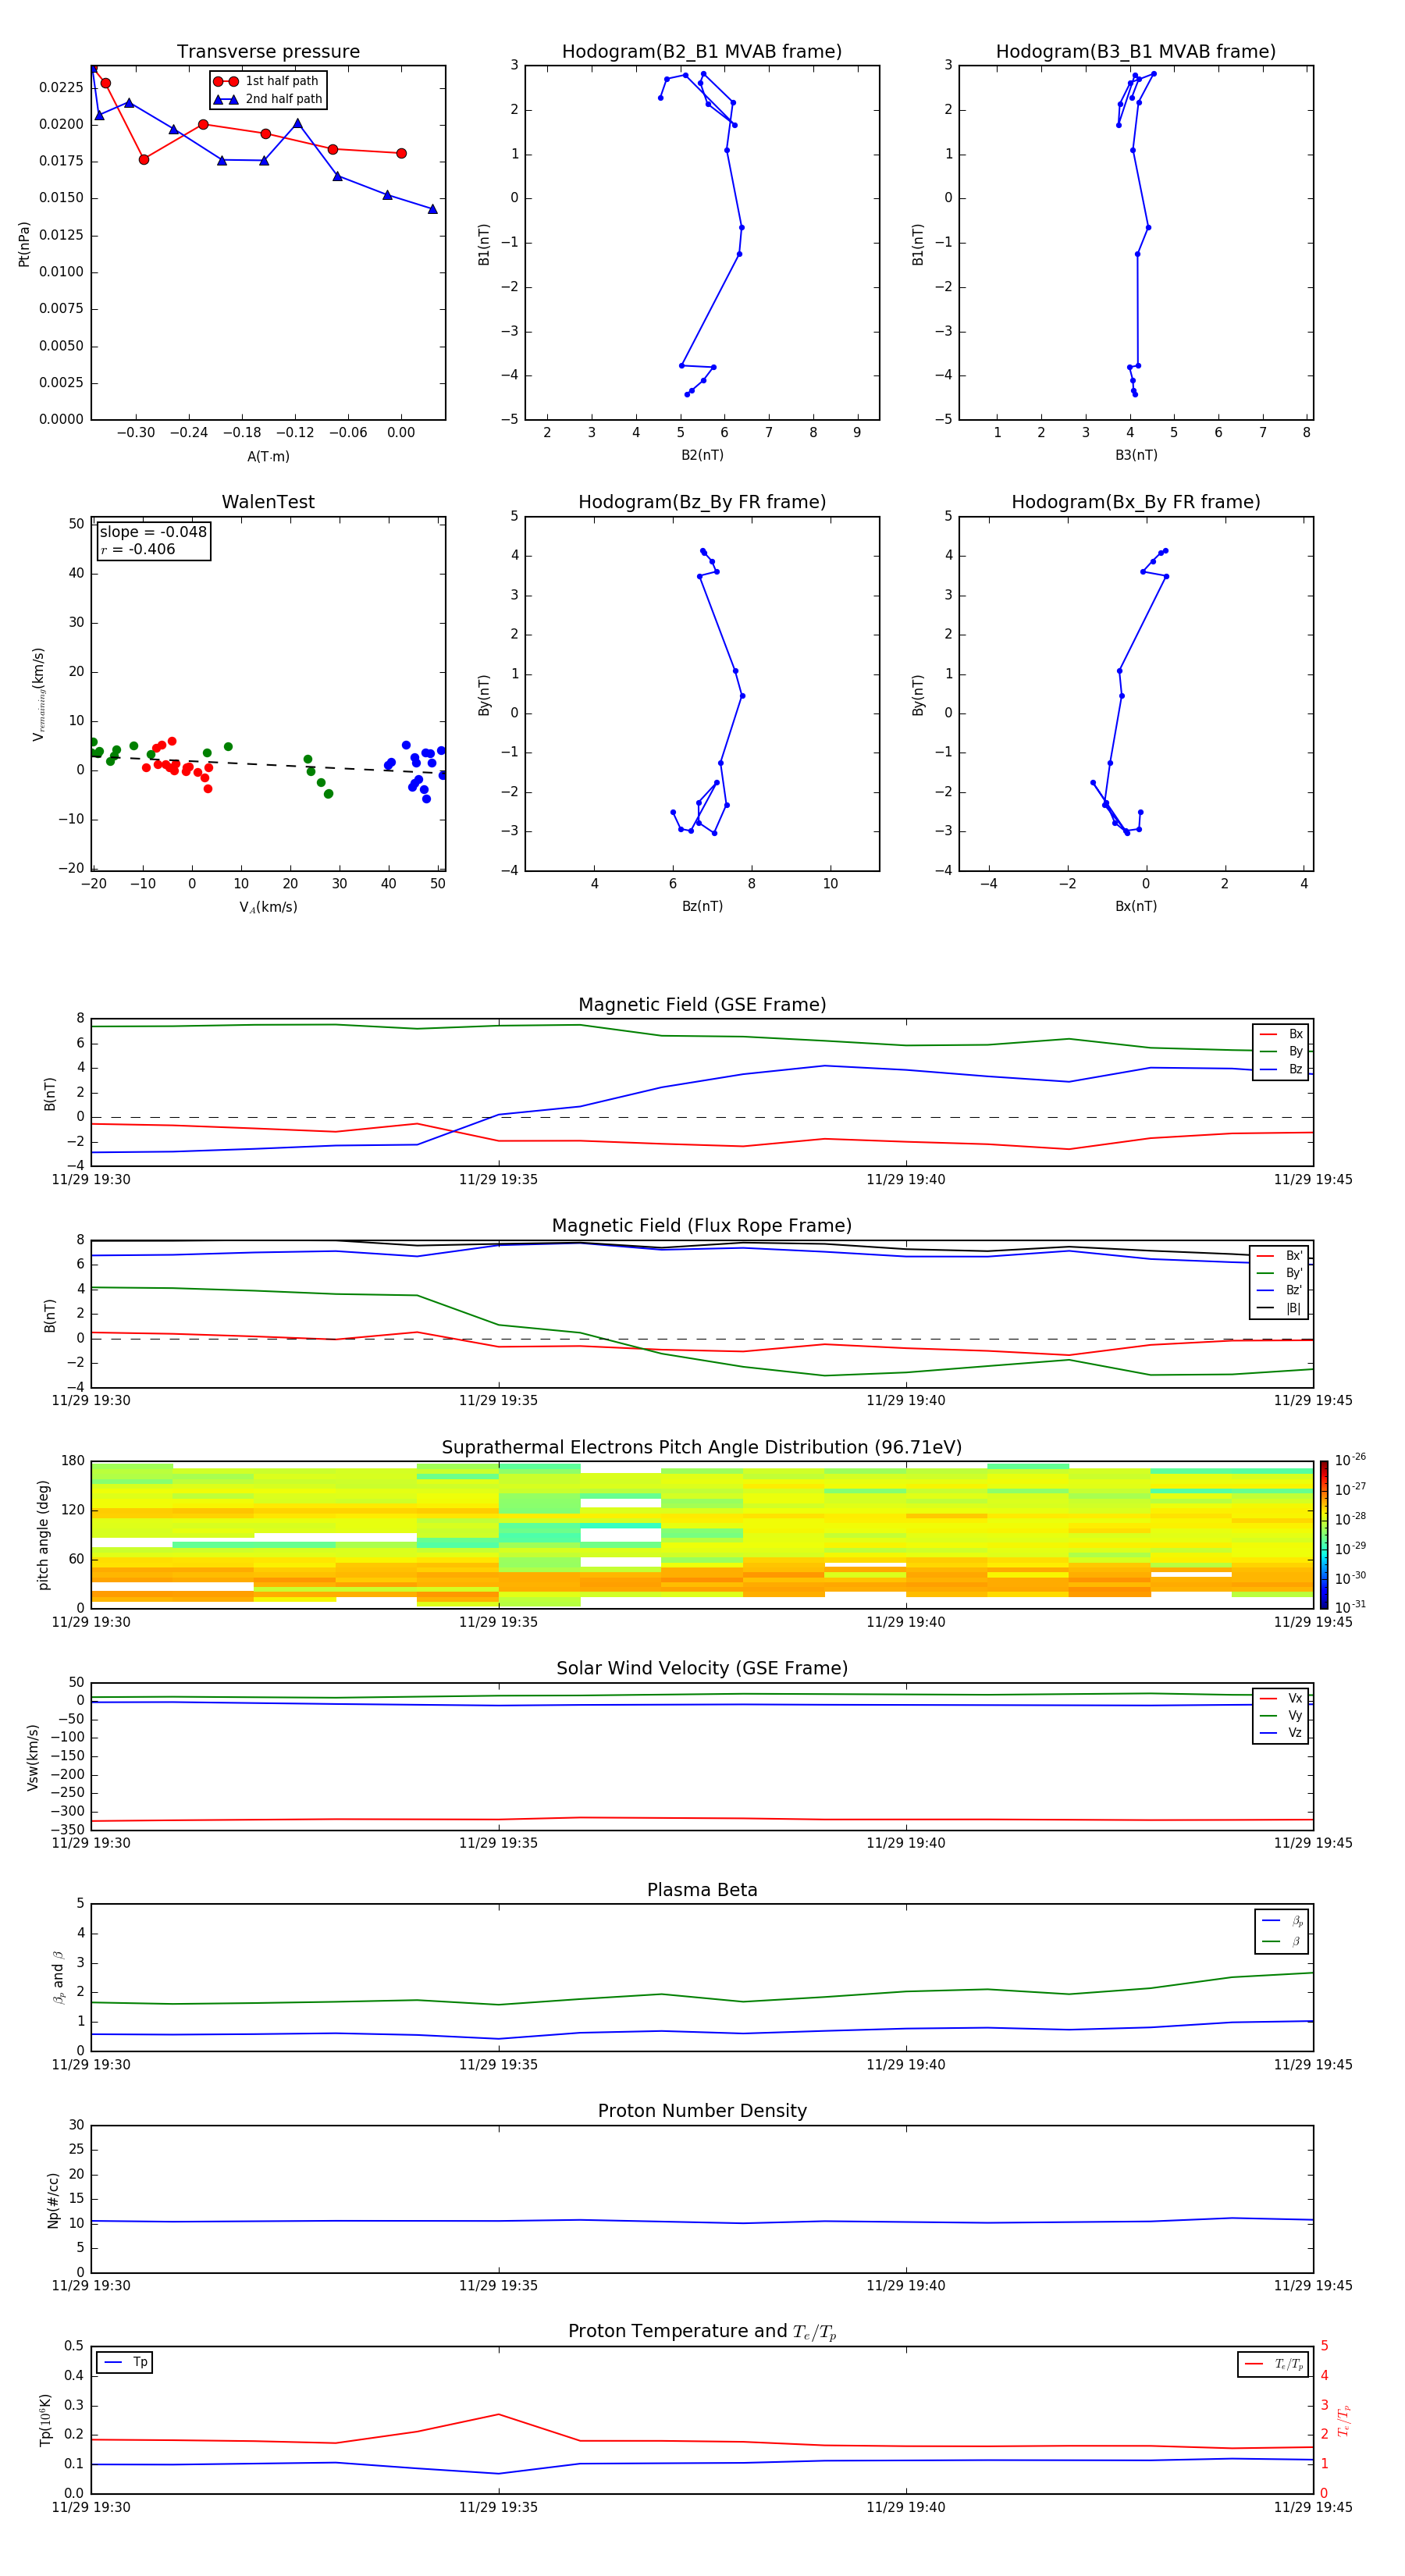Click the 'Vx' legend entry in velocity plot

1281,1698
